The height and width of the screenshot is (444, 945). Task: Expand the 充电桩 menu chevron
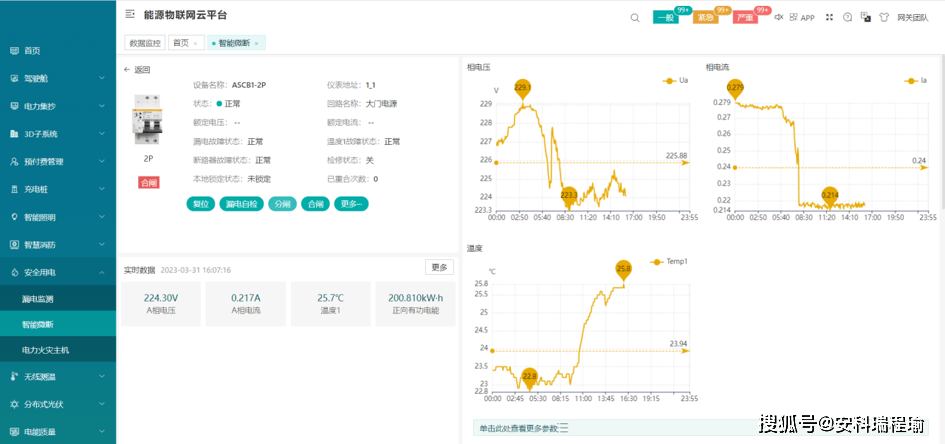coord(101,190)
